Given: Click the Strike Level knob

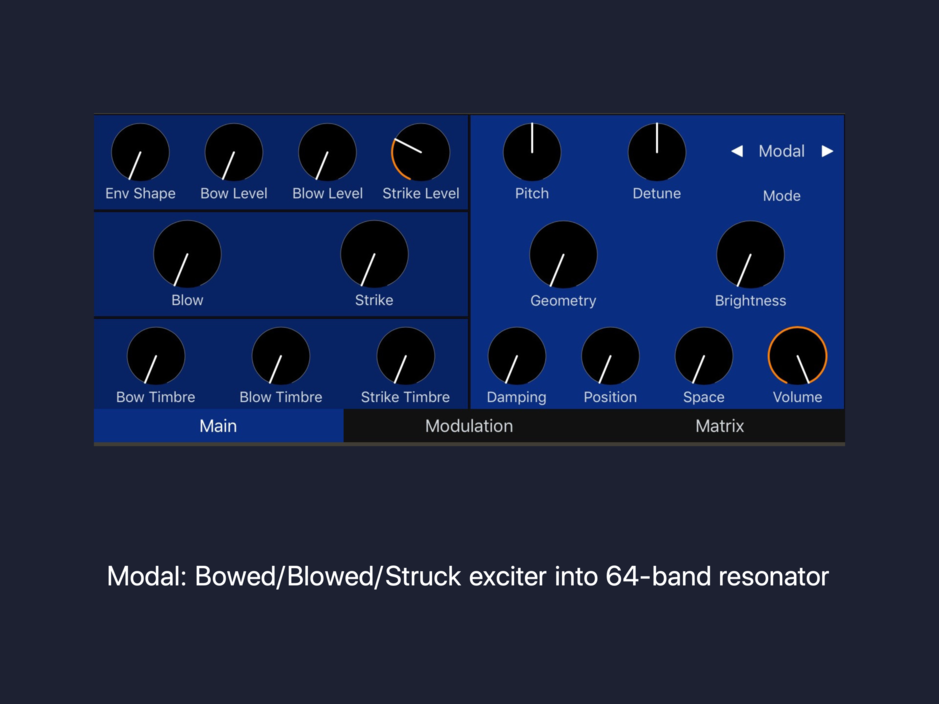Looking at the screenshot, I should click(x=420, y=152).
